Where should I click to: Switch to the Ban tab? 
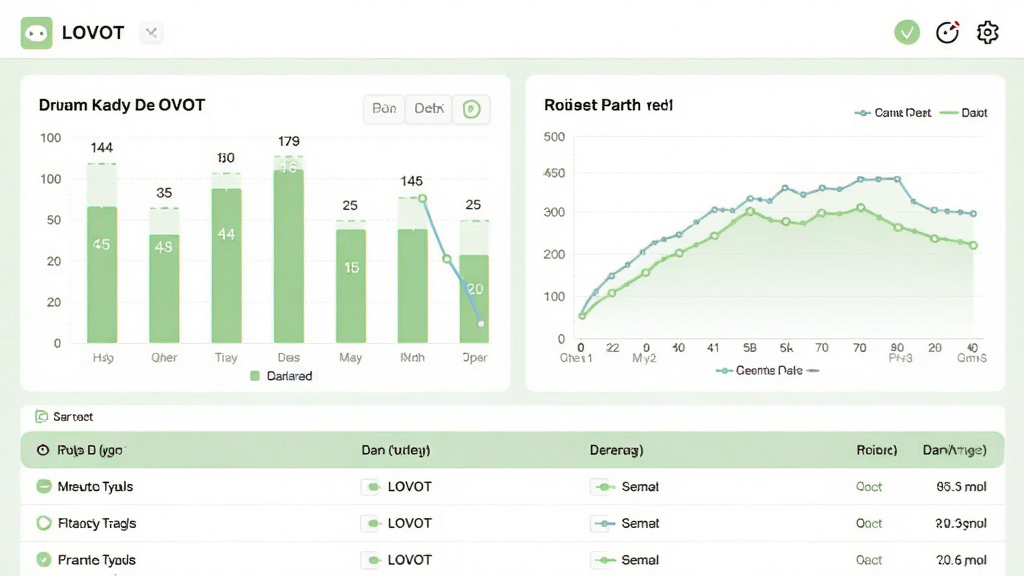click(x=384, y=108)
